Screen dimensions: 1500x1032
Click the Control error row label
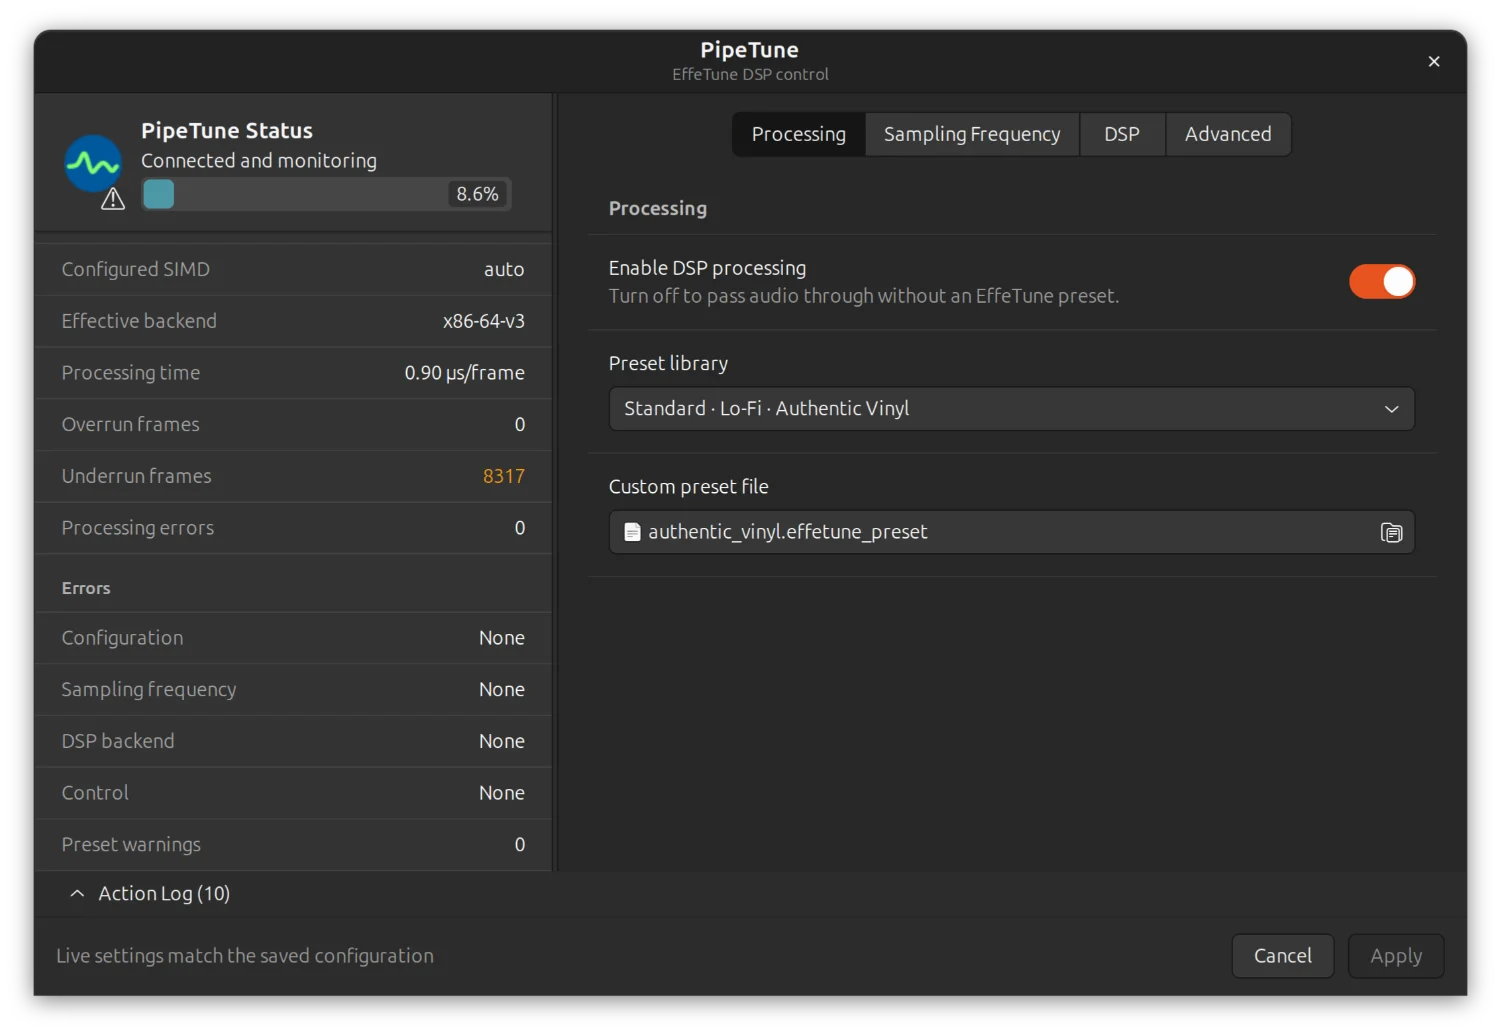pyautogui.click(x=95, y=793)
